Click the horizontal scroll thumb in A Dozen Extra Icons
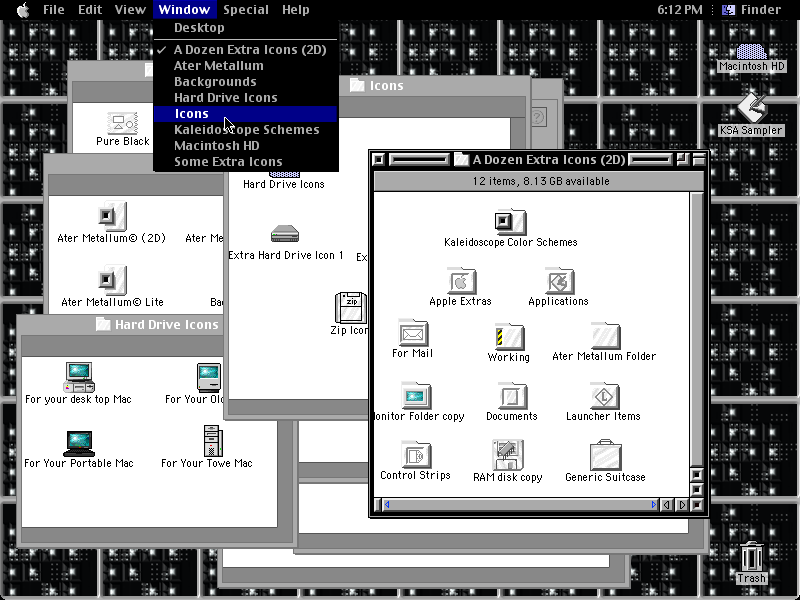Viewport: 800px width, 600px height. [520, 505]
